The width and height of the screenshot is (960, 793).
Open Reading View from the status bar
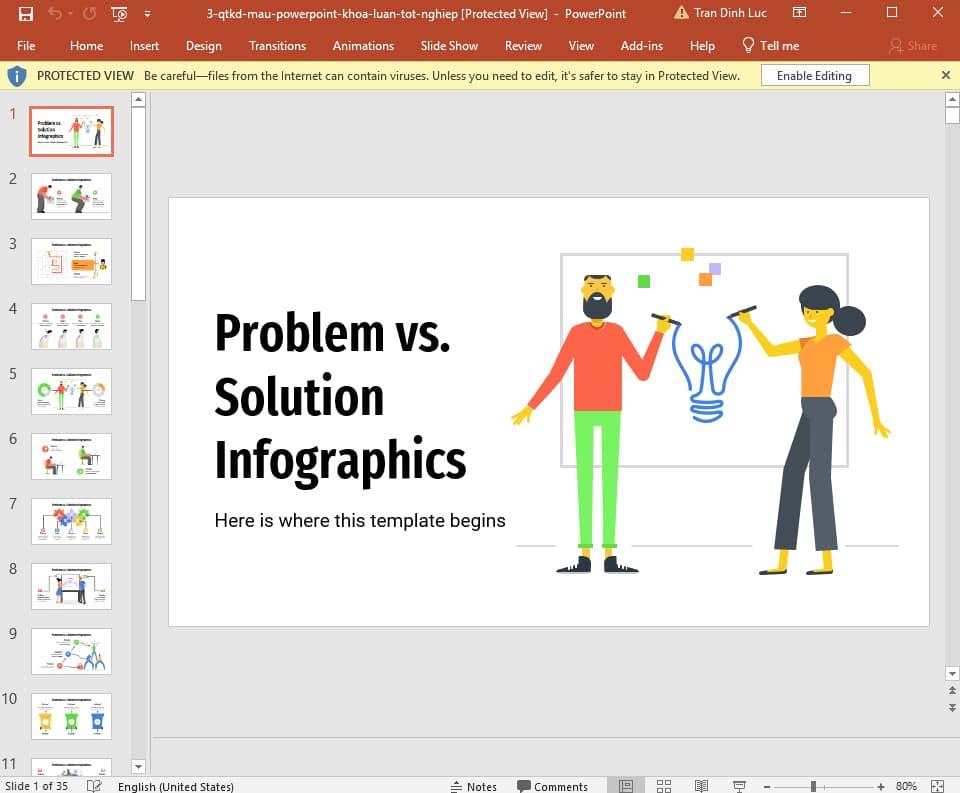(x=701, y=786)
